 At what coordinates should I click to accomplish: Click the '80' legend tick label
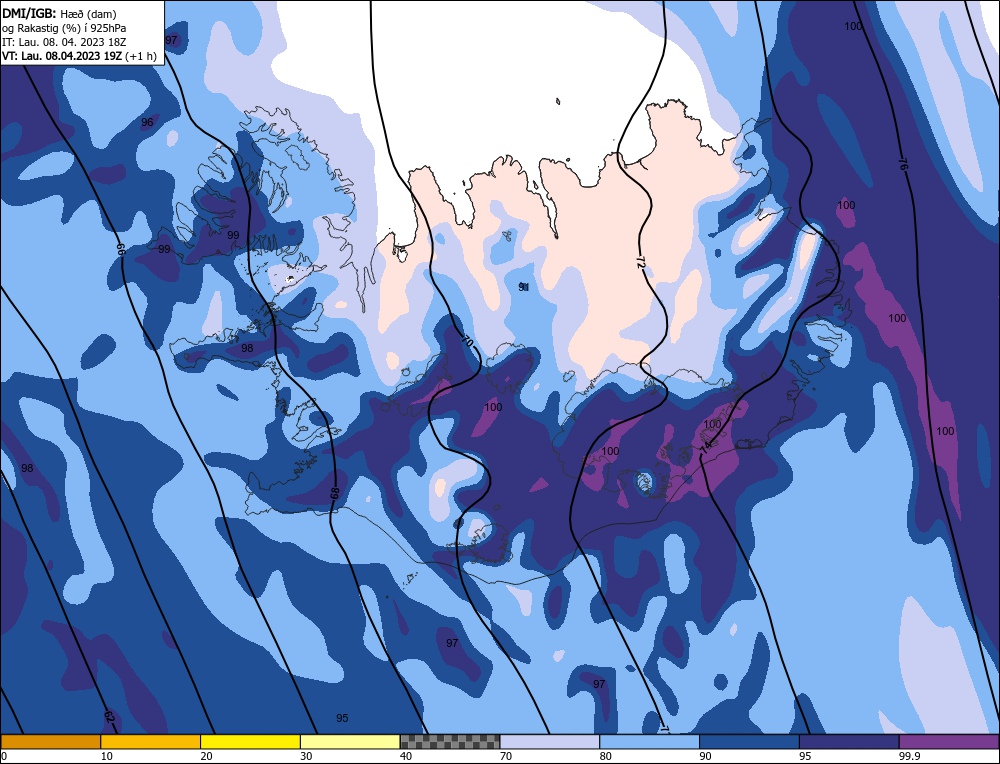tap(606, 756)
